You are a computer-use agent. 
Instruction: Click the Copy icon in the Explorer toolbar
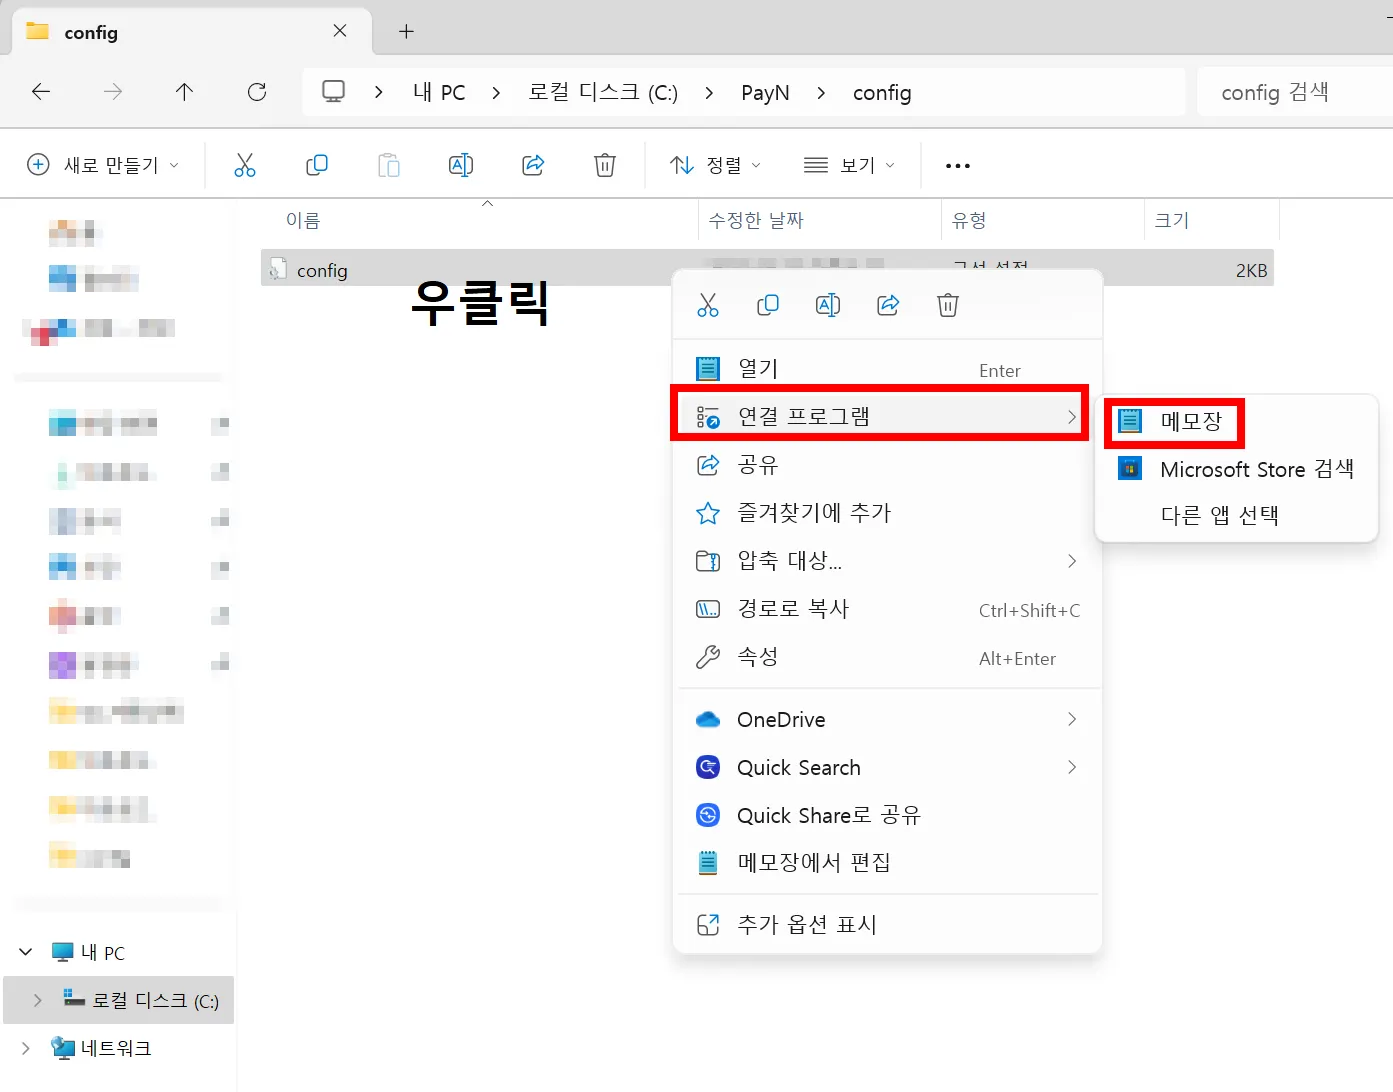click(x=317, y=165)
